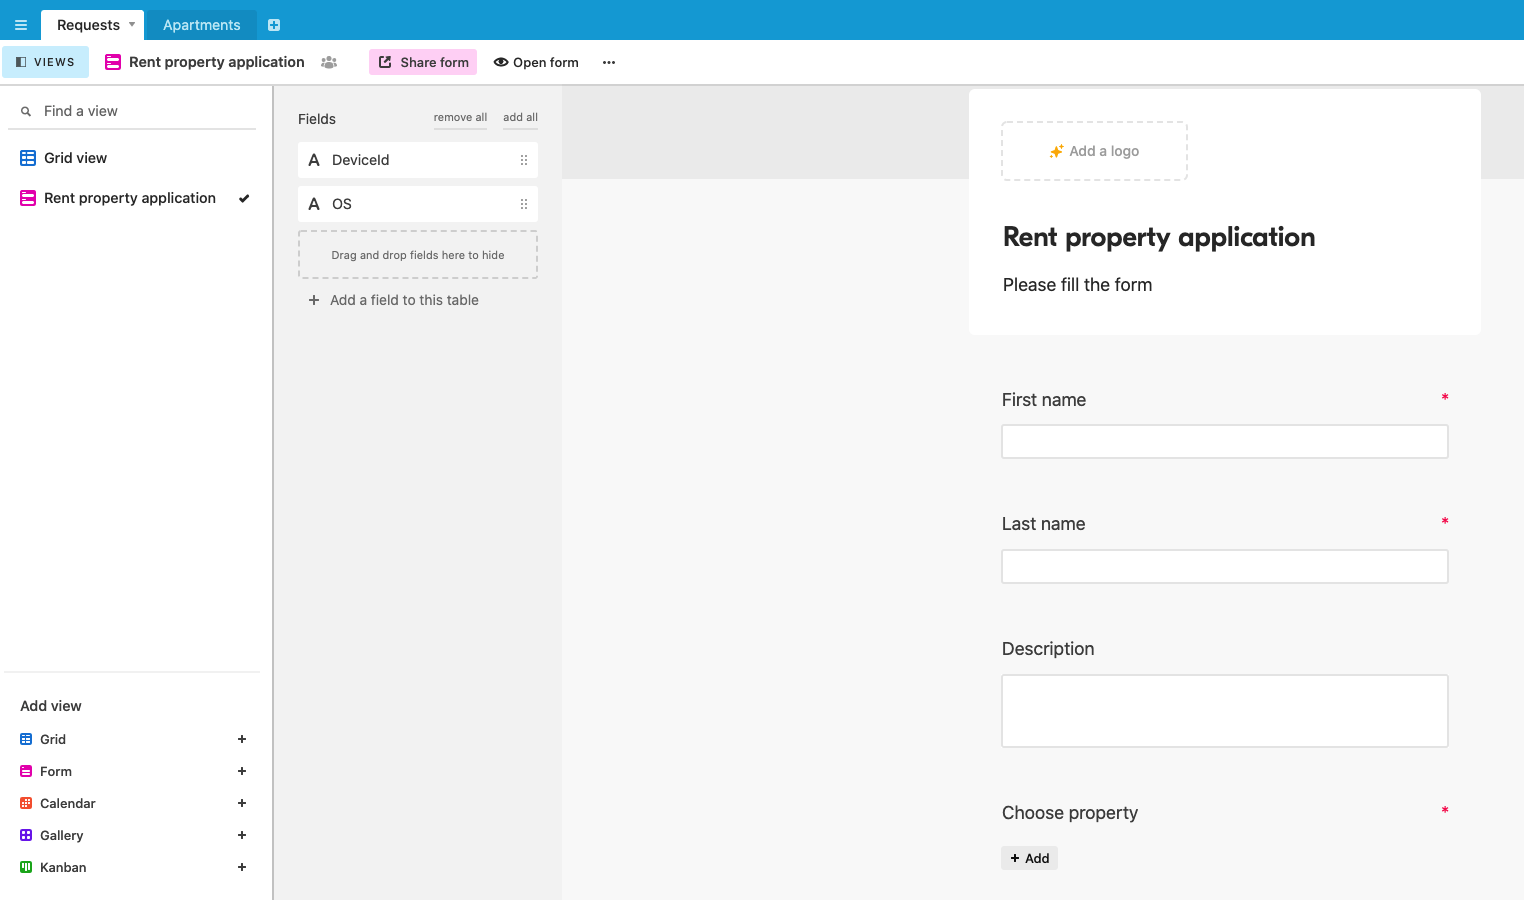Click the text type icon of DeviceId
This screenshot has height=900, width=1524.
[x=314, y=160]
